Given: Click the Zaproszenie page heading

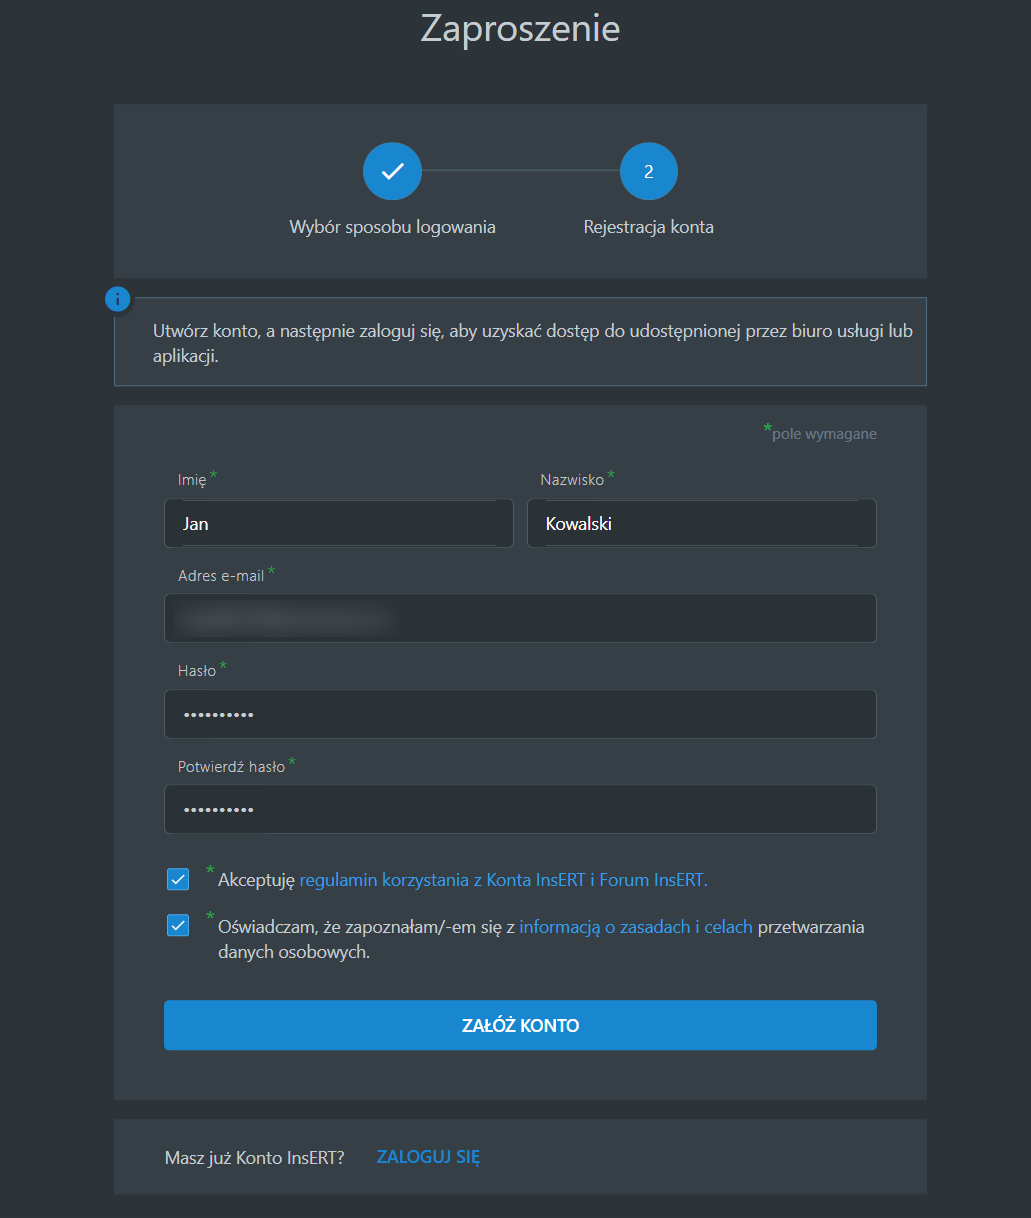Looking at the screenshot, I should [520, 28].
